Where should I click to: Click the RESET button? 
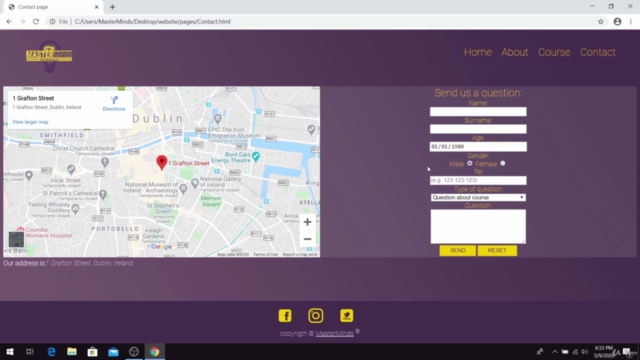497,251
